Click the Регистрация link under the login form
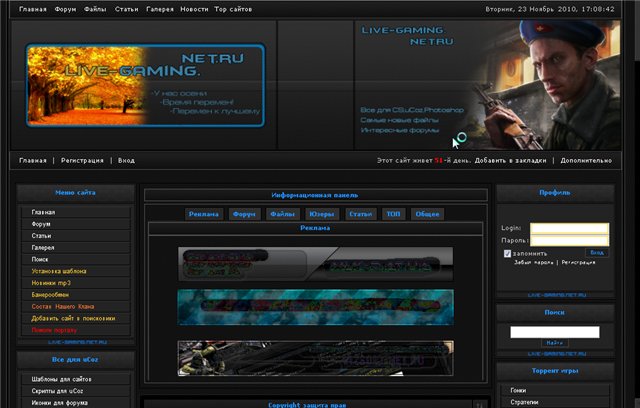This screenshot has height=408, width=640. [x=578, y=262]
